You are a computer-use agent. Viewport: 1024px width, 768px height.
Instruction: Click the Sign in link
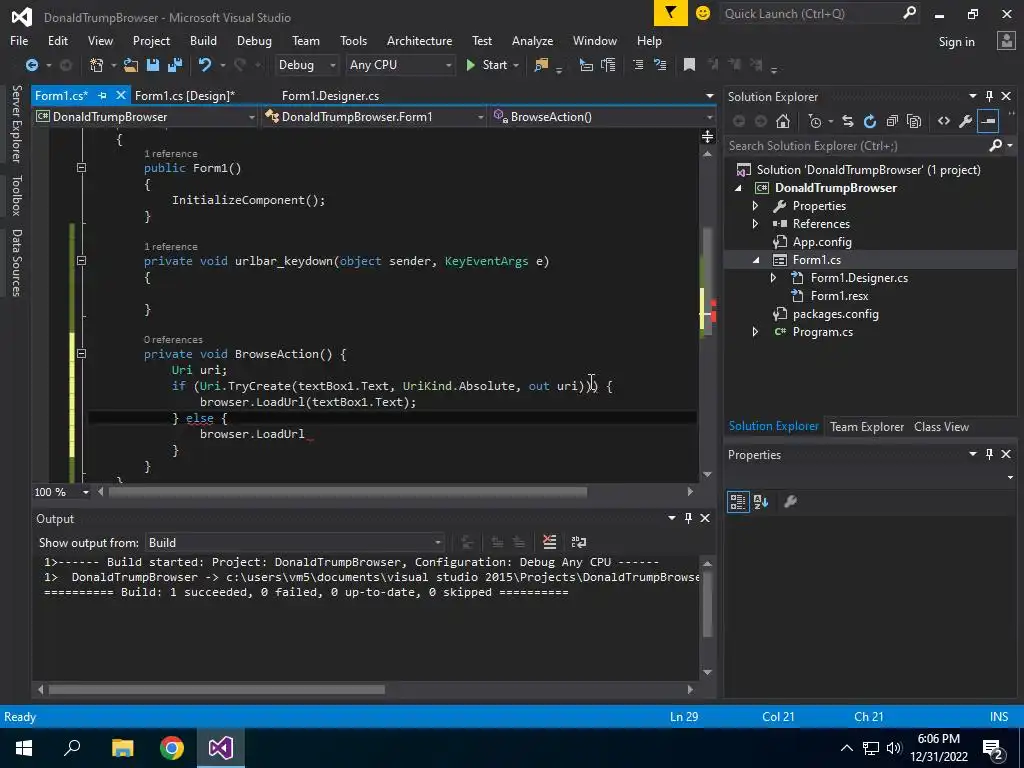956,42
